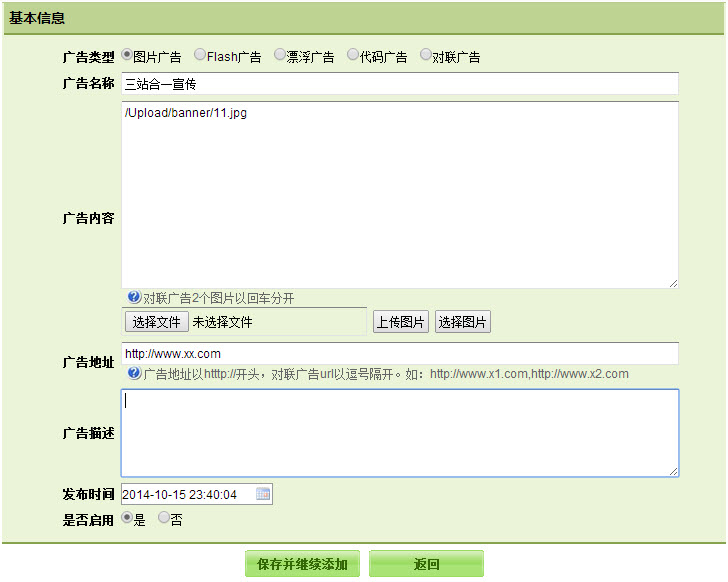Screen dimensions: 728x582
Task: Select the Flash广告 ad type
Action: (200, 55)
